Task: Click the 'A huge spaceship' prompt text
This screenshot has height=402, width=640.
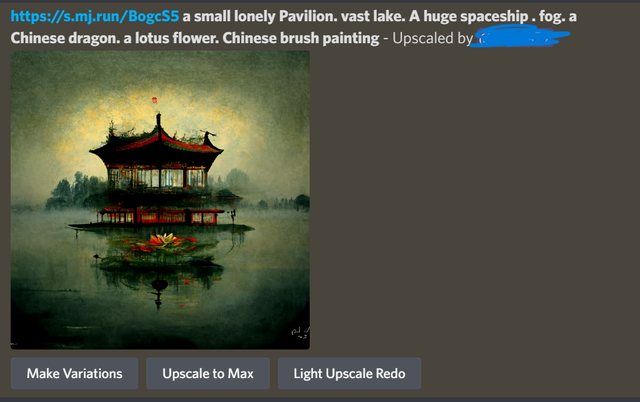Action: pos(469,17)
